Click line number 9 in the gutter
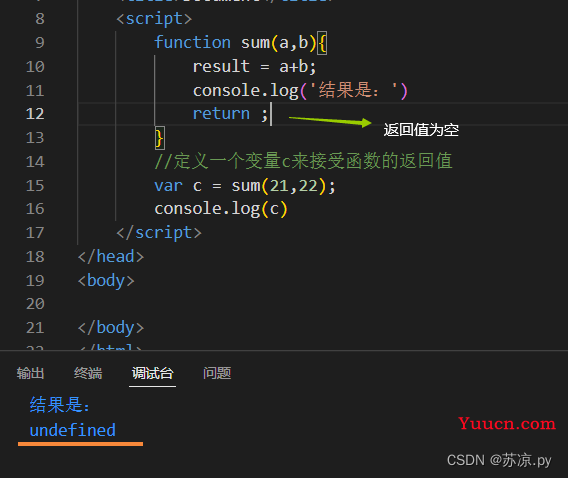Viewport: 568px width, 478px height. [x=40, y=43]
